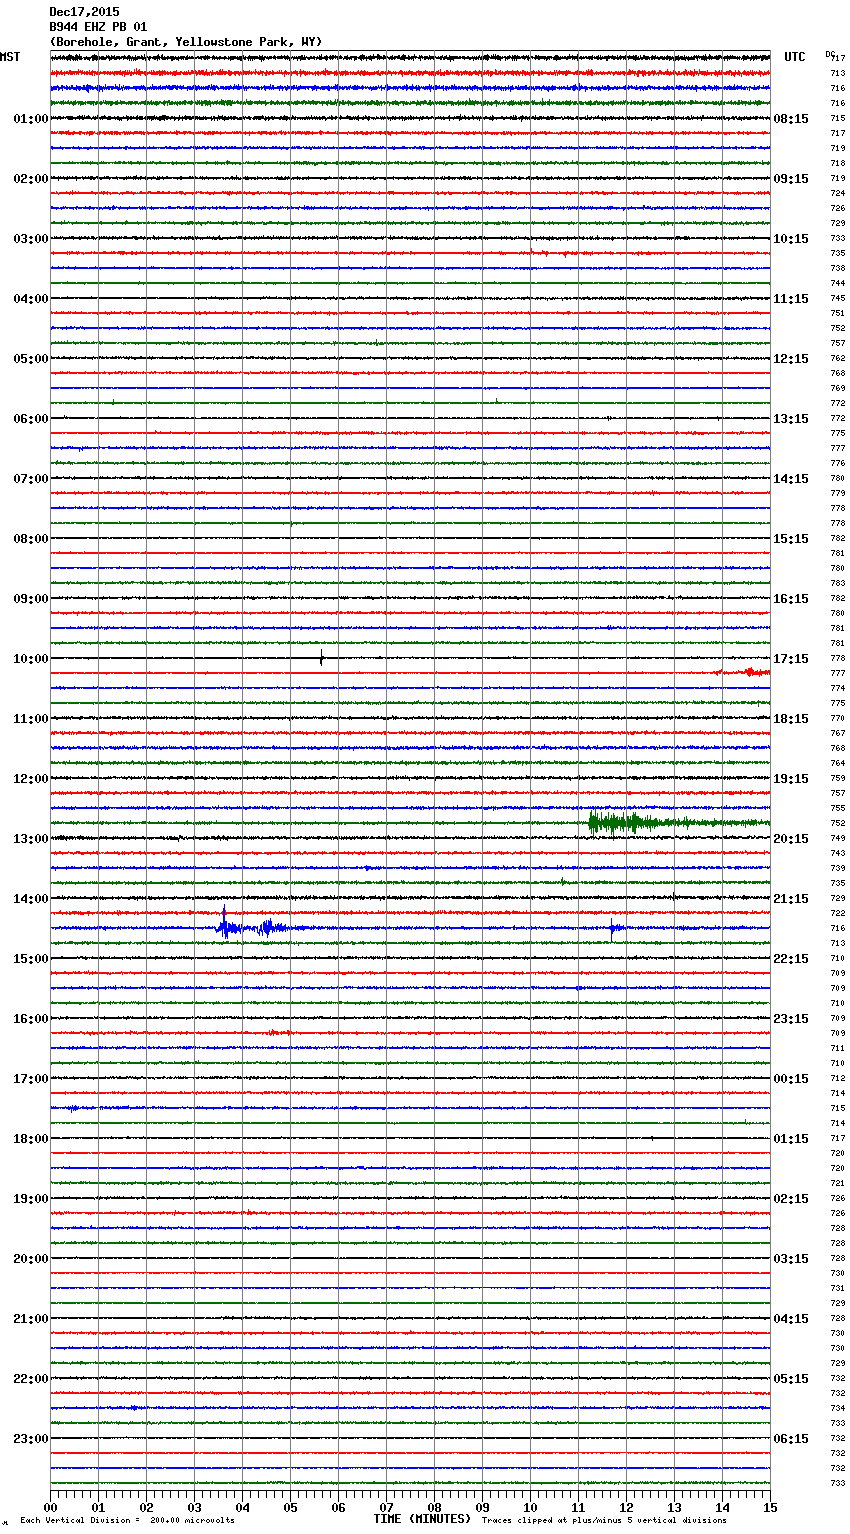The width and height of the screenshot is (850, 1534).
Task: Select the 14:00 MST row label
Action: (x=31, y=899)
